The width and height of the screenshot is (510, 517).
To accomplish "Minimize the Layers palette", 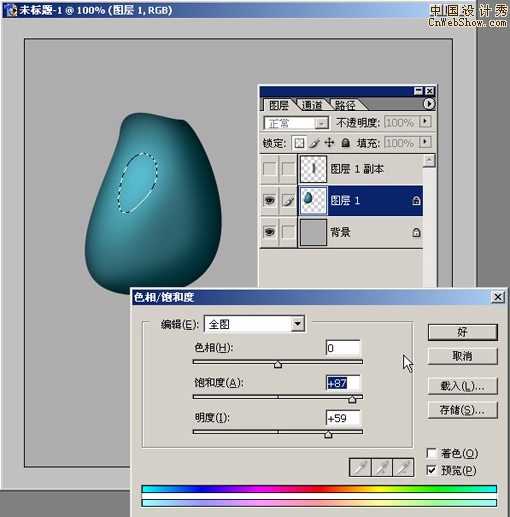I will (x=418, y=91).
